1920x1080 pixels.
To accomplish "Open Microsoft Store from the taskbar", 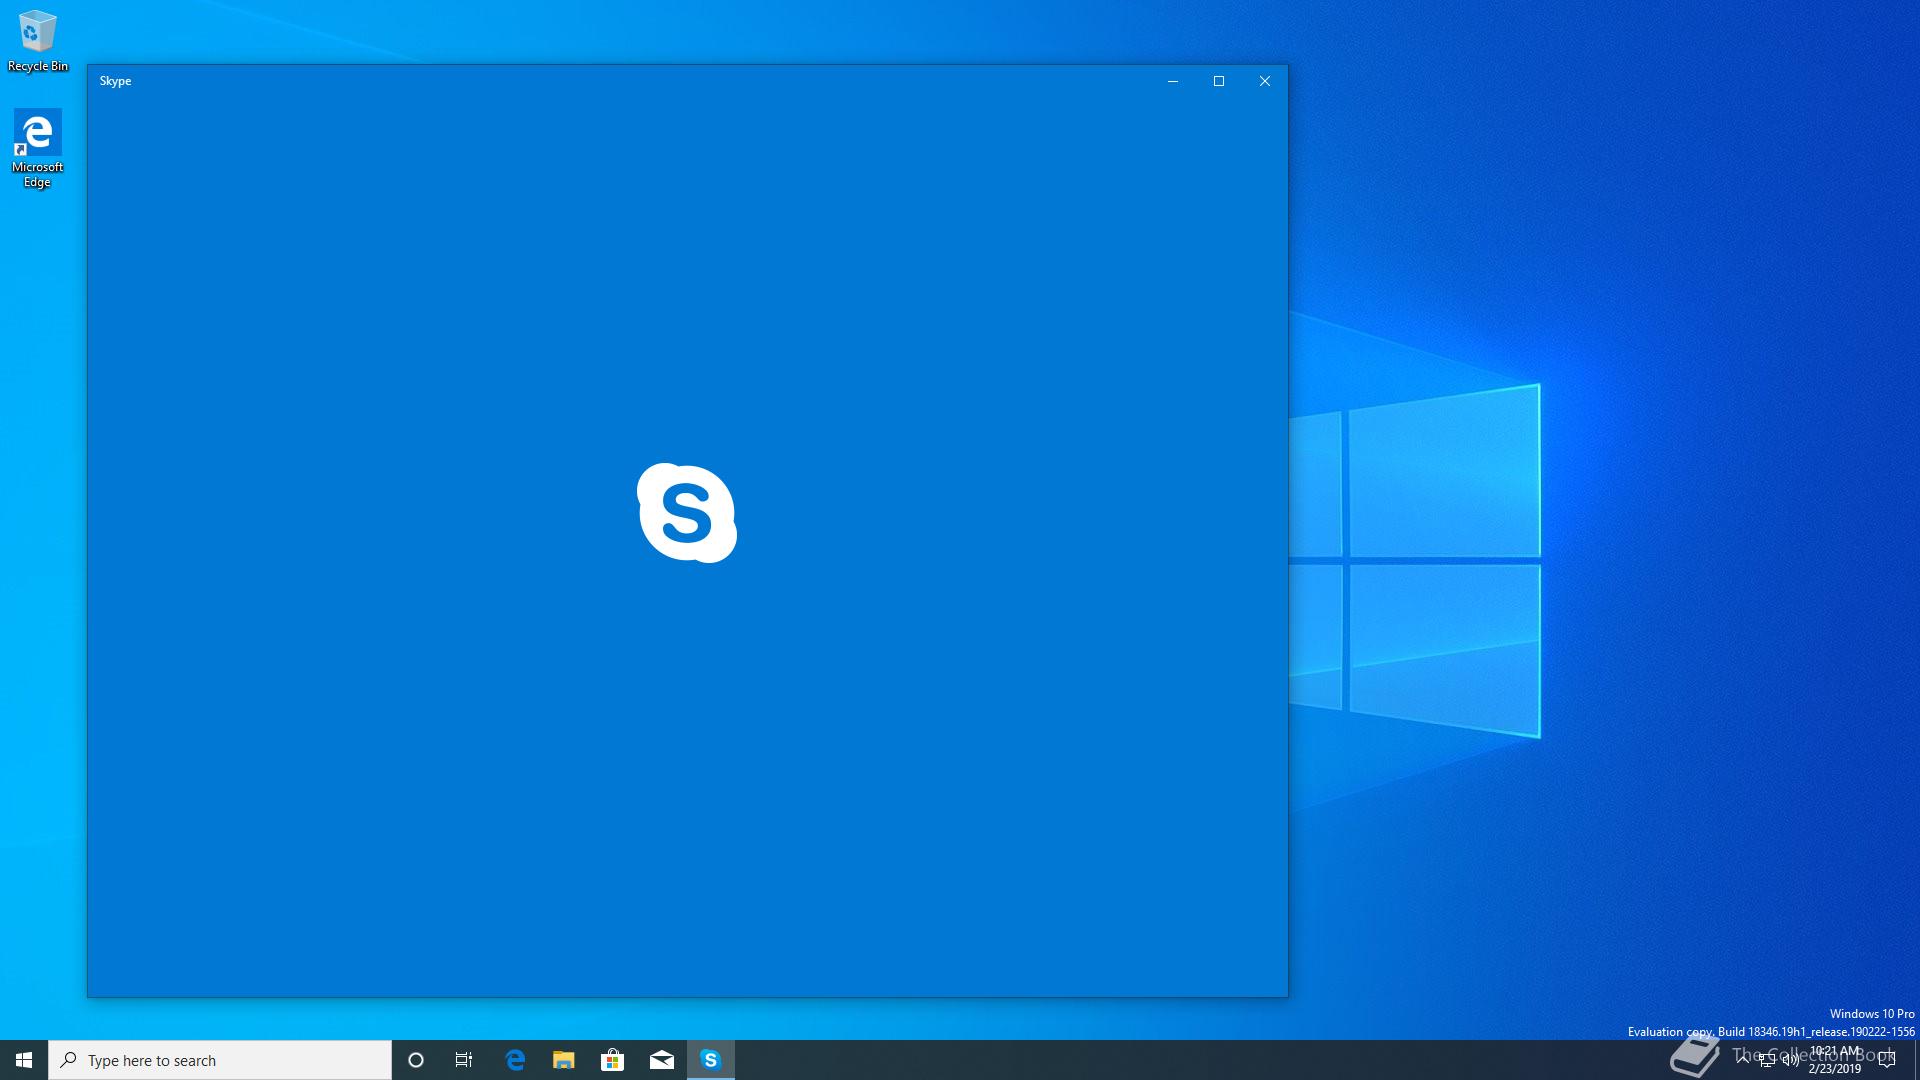I will (x=613, y=1060).
